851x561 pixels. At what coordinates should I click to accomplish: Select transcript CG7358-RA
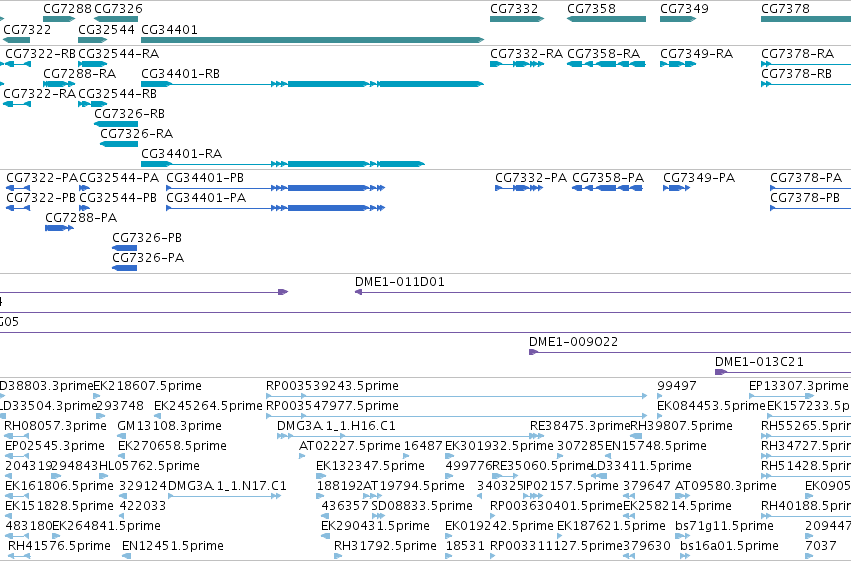[604, 54]
